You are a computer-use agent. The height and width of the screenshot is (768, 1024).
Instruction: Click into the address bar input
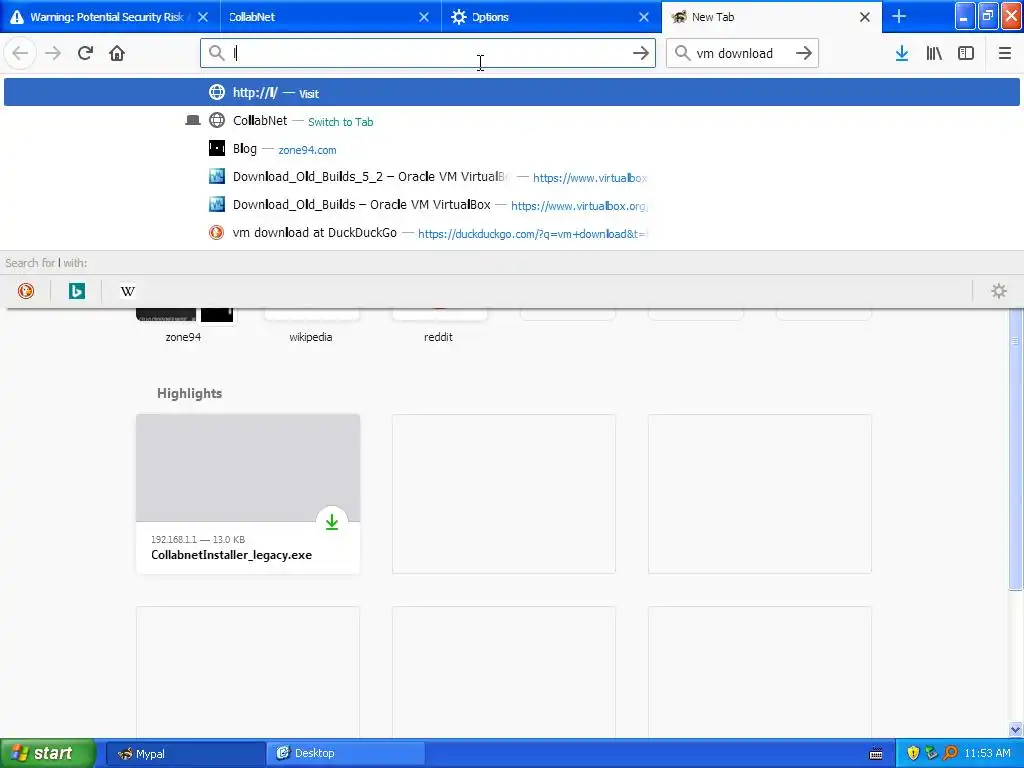pos(428,53)
